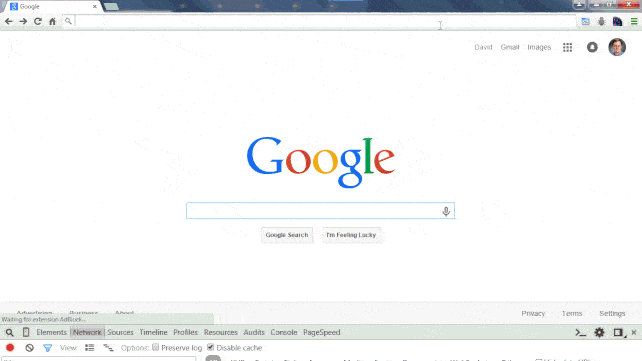
Task: Open DevTools settings gear
Action: point(599,332)
